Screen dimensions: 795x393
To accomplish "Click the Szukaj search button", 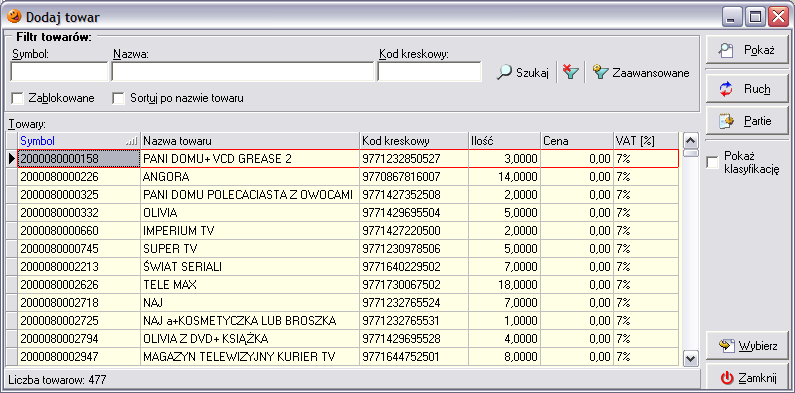I will [523, 73].
